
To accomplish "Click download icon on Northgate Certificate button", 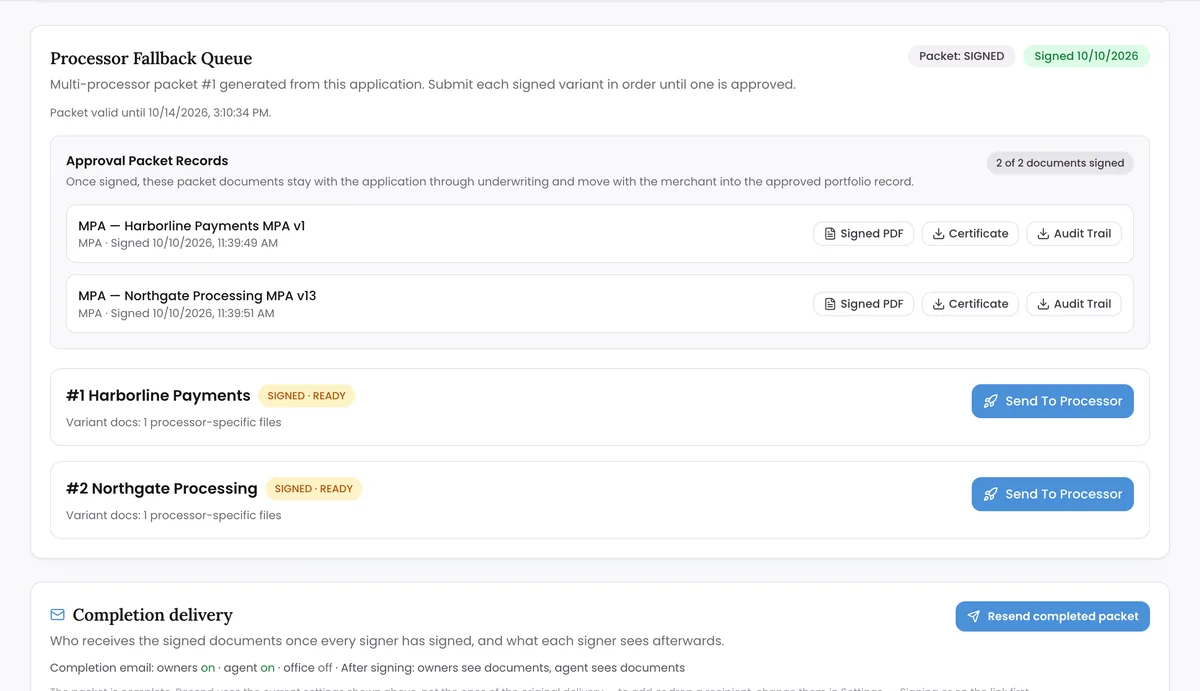I will click(938, 304).
